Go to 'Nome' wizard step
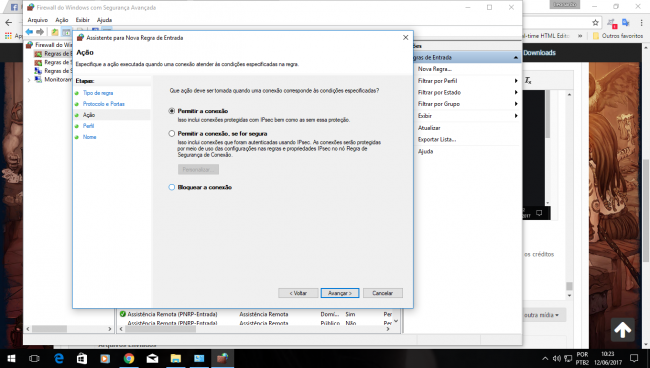Viewport: 650px width, 368px height. (x=90, y=137)
